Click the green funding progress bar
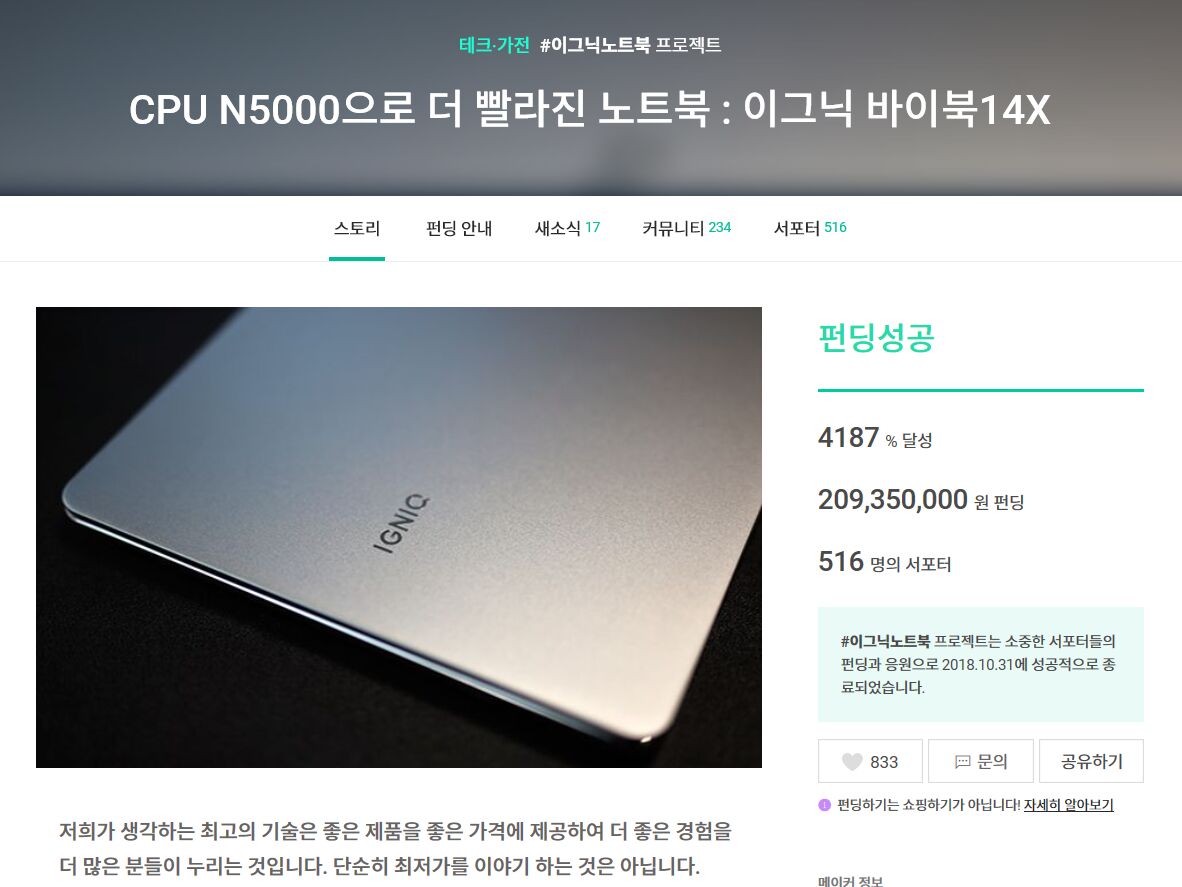This screenshot has width=1182, height=887. click(981, 390)
